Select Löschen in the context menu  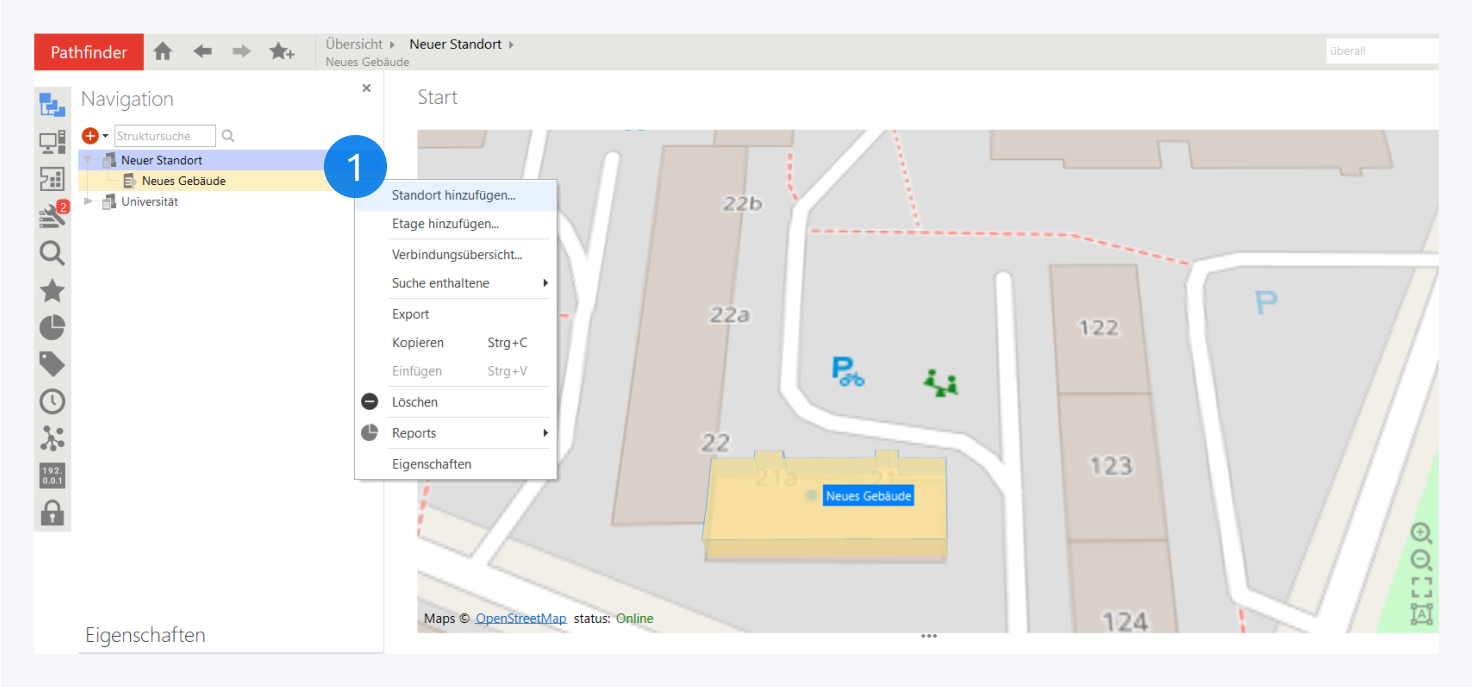coord(415,402)
